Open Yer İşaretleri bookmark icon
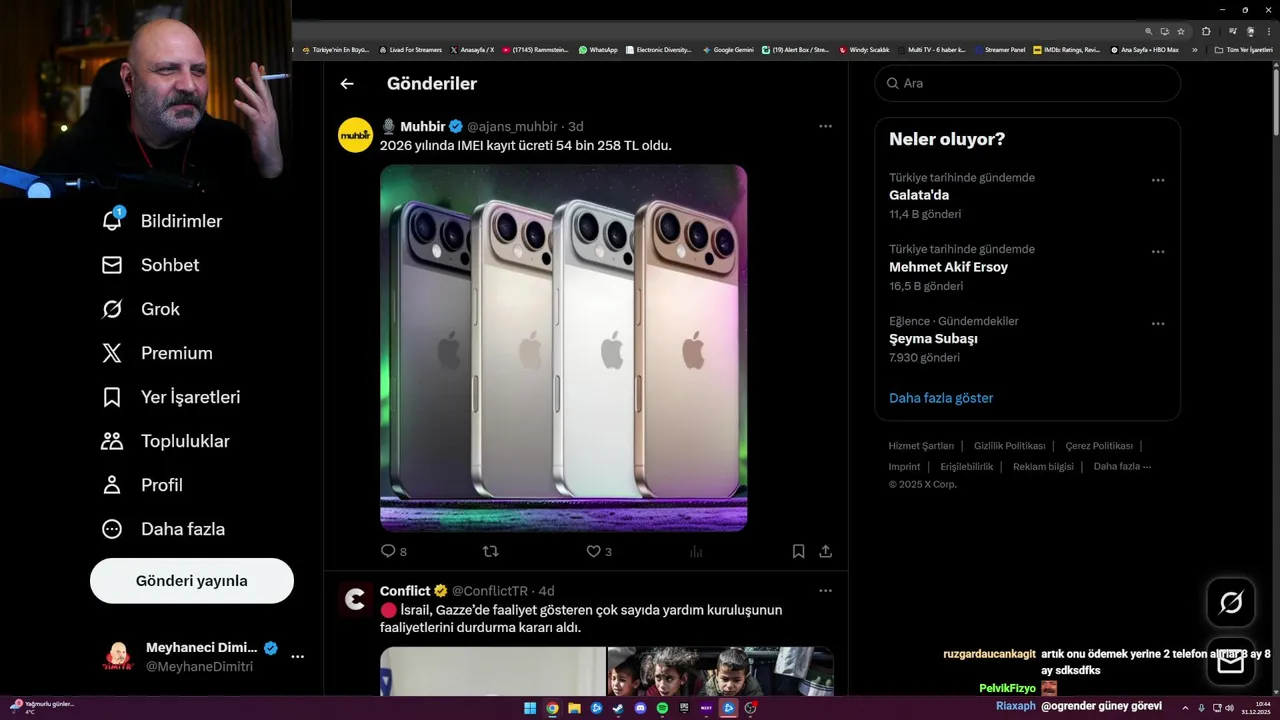This screenshot has height=720, width=1280. [112, 397]
